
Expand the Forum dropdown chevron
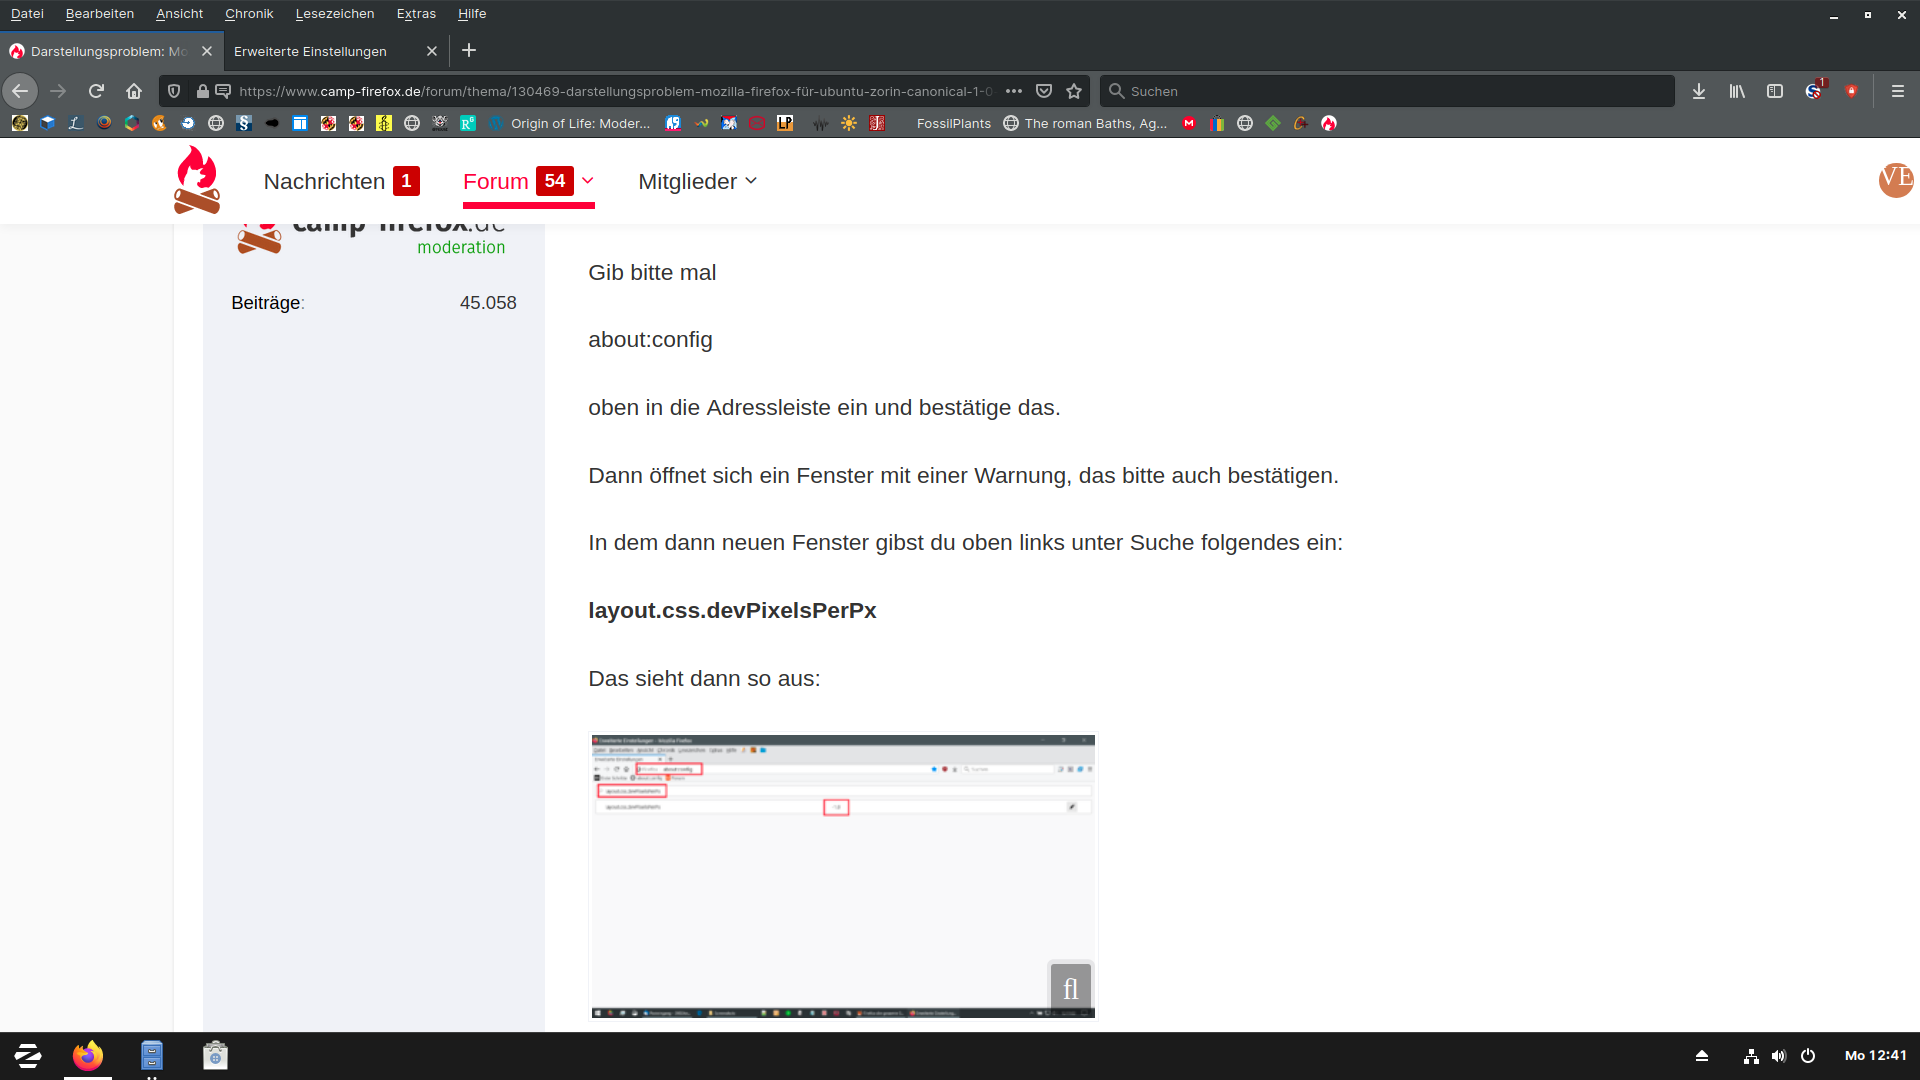pyautogui.click(x=588, y=181)
